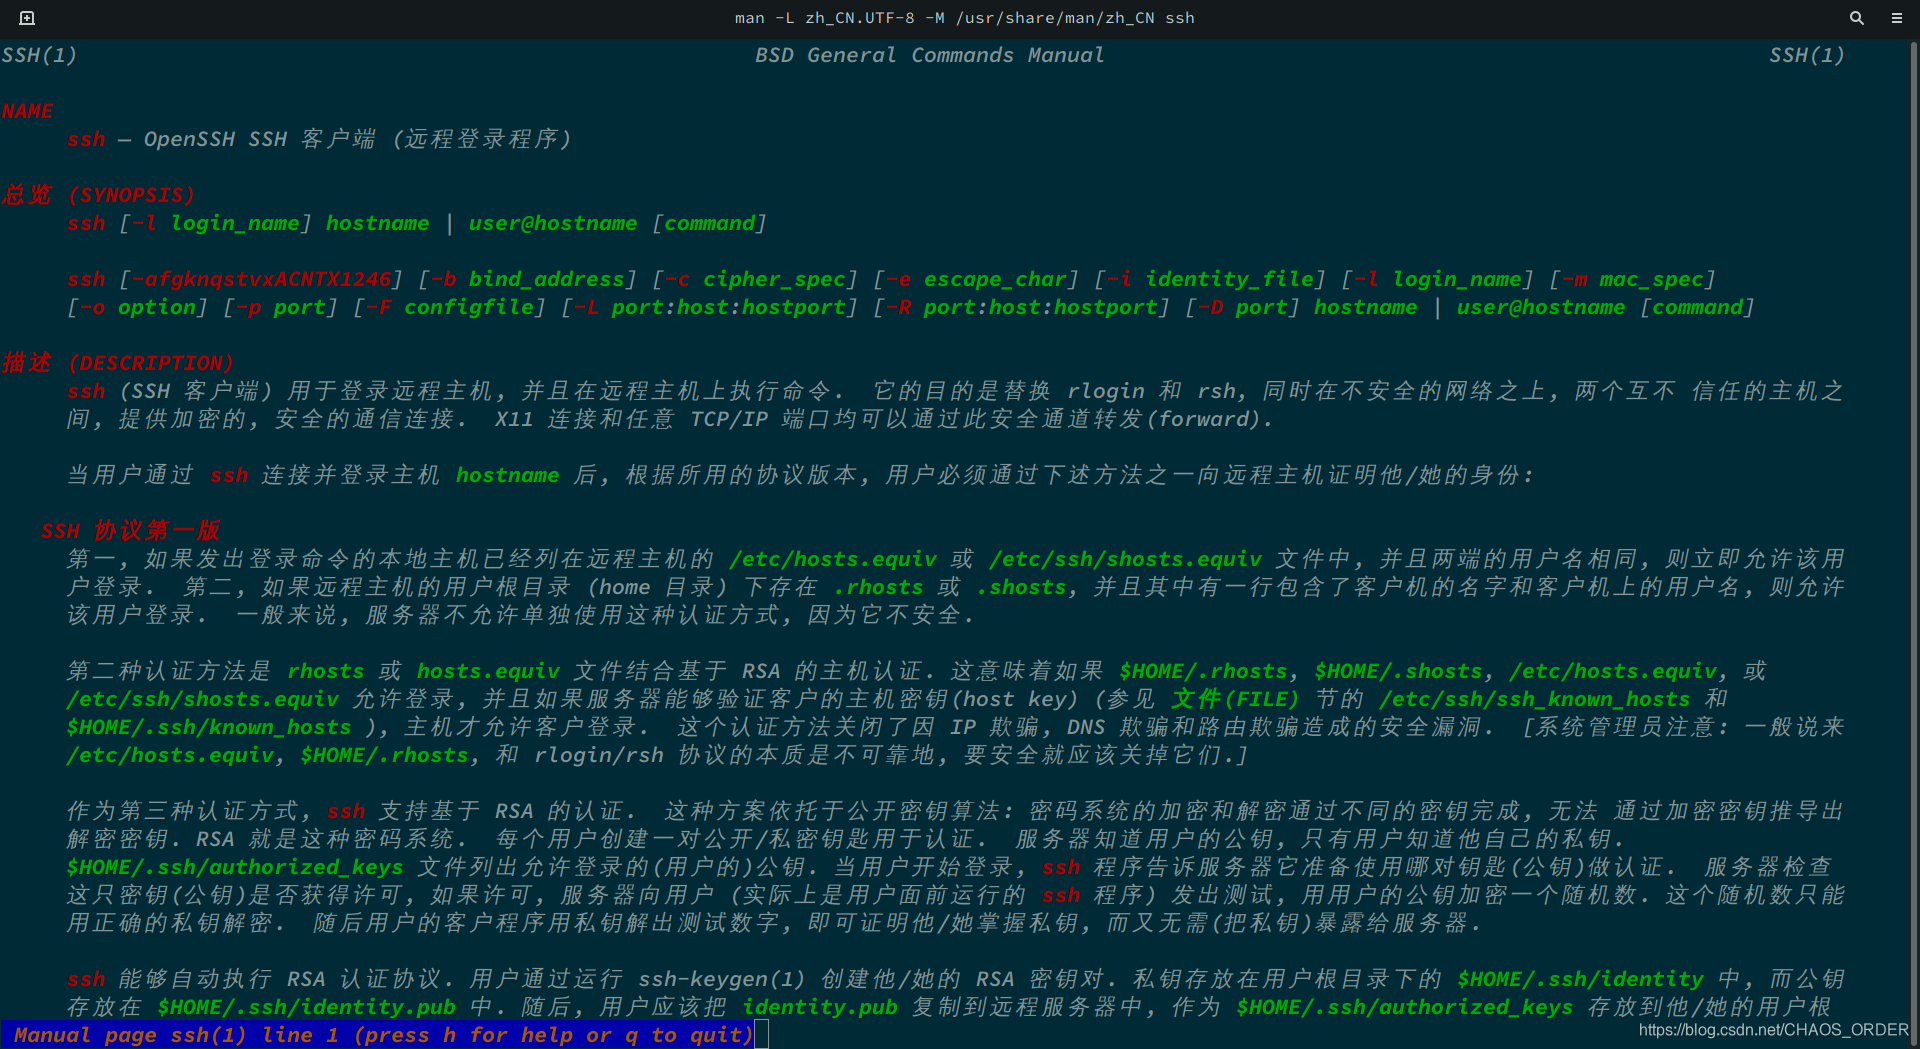
Task: Click 'rlogin' in the first description line
Action: tap(1106, 391)
